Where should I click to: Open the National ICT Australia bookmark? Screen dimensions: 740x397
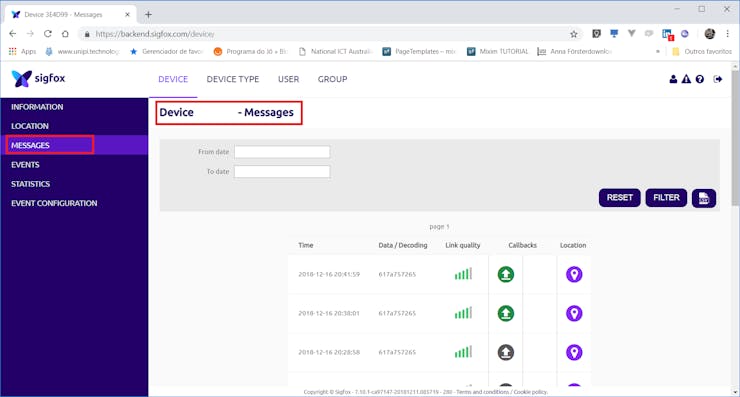click(336, 51)
